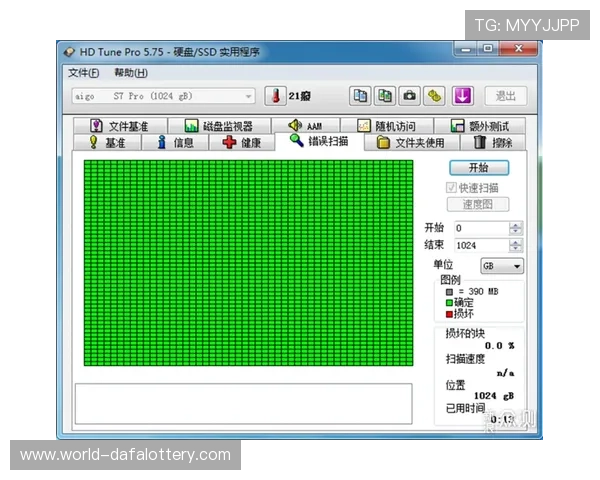Viewport: 600px width, 480px height.
Task: Click the purple download arrow icon
Action: (x=462, y=96)
